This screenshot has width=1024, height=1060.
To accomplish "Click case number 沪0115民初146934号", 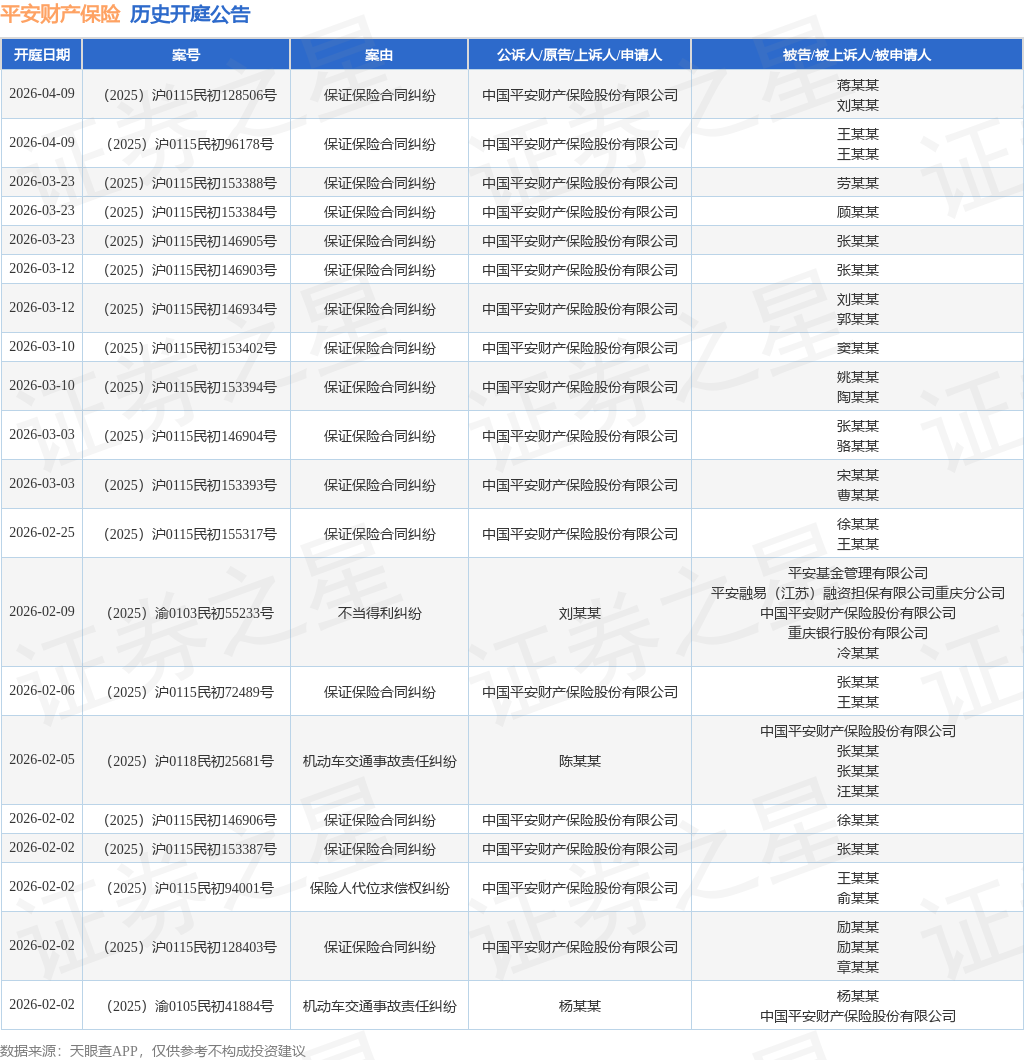I will 190,309.
